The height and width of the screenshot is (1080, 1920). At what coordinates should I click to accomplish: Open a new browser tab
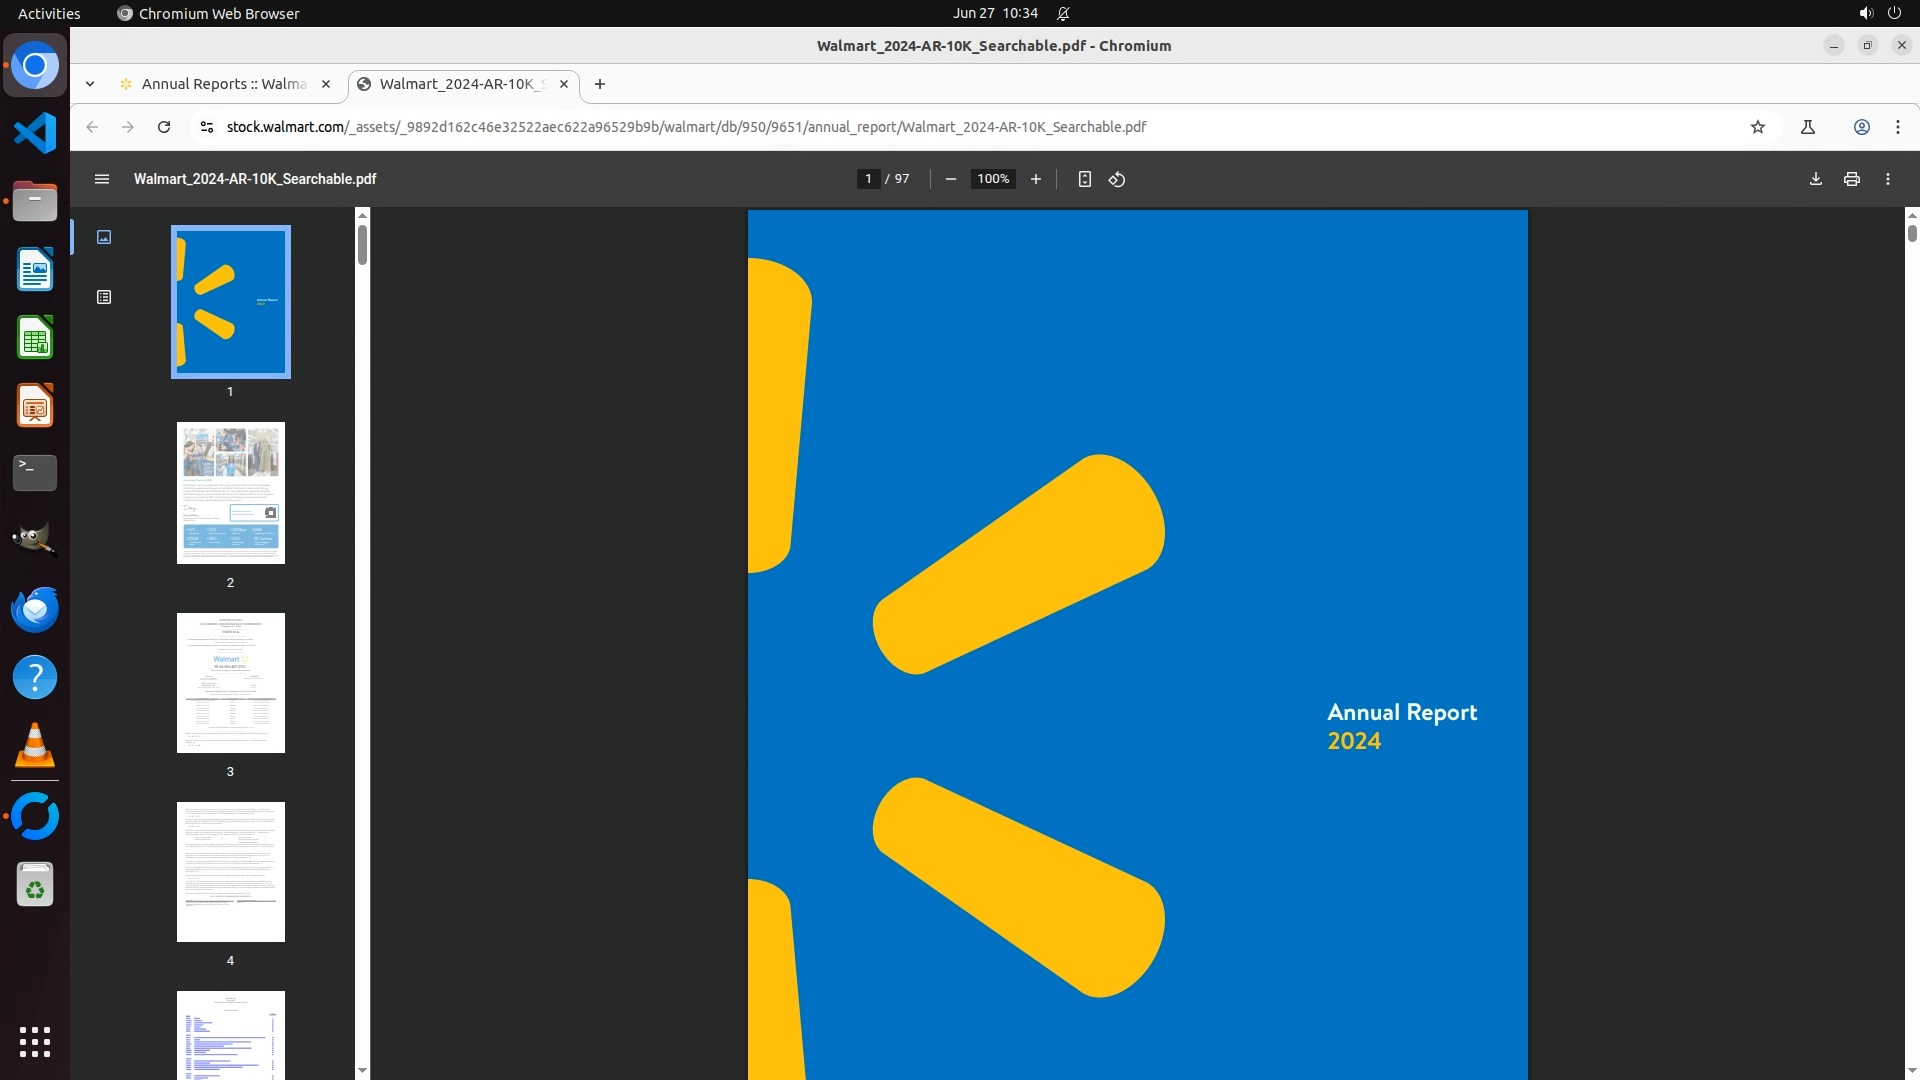point(599,84)
